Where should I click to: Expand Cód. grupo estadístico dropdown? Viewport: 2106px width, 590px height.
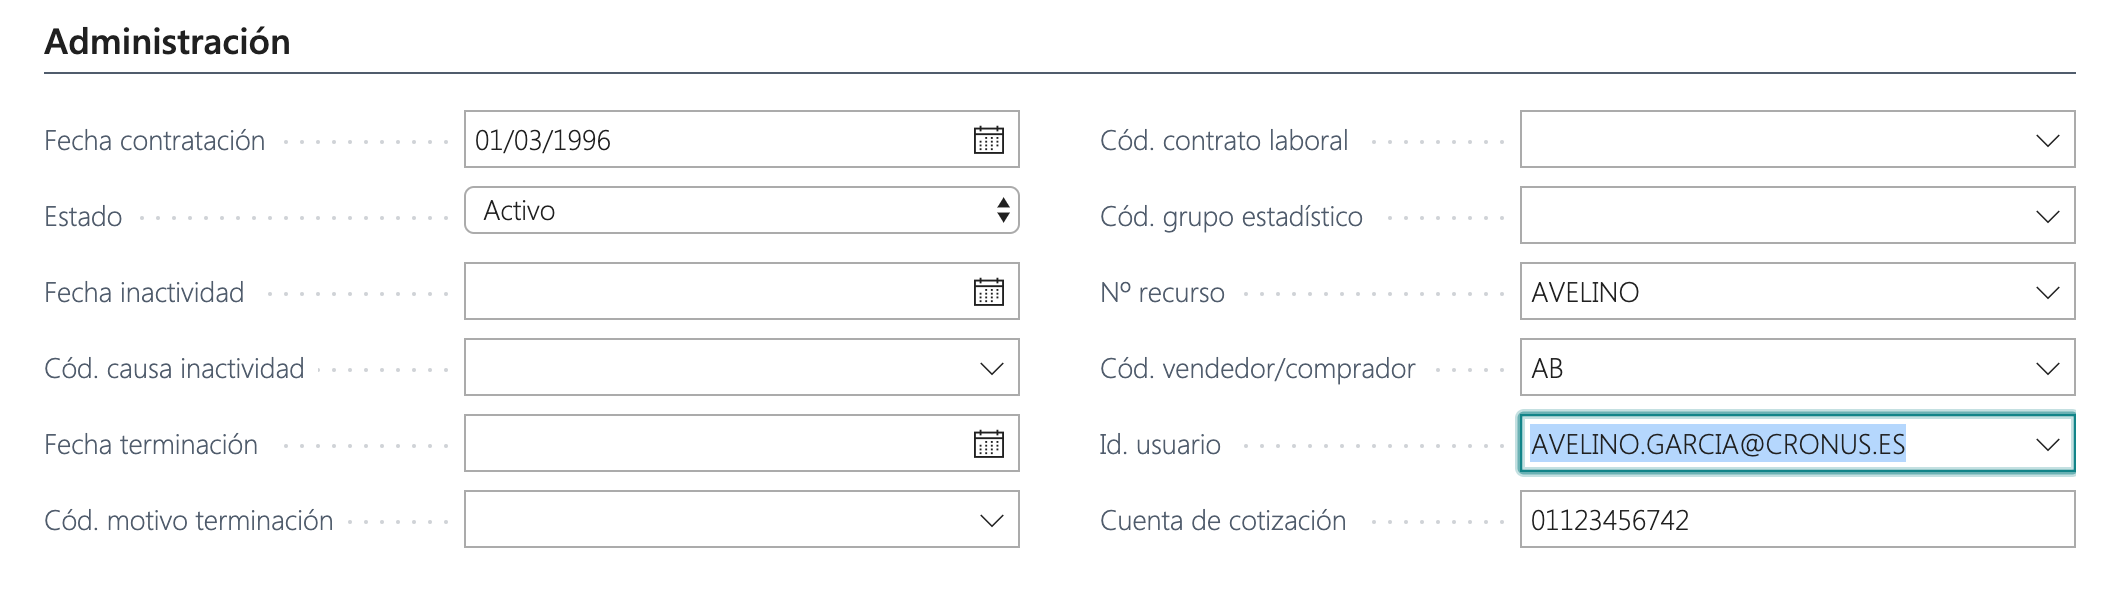tap(2047, 216)
